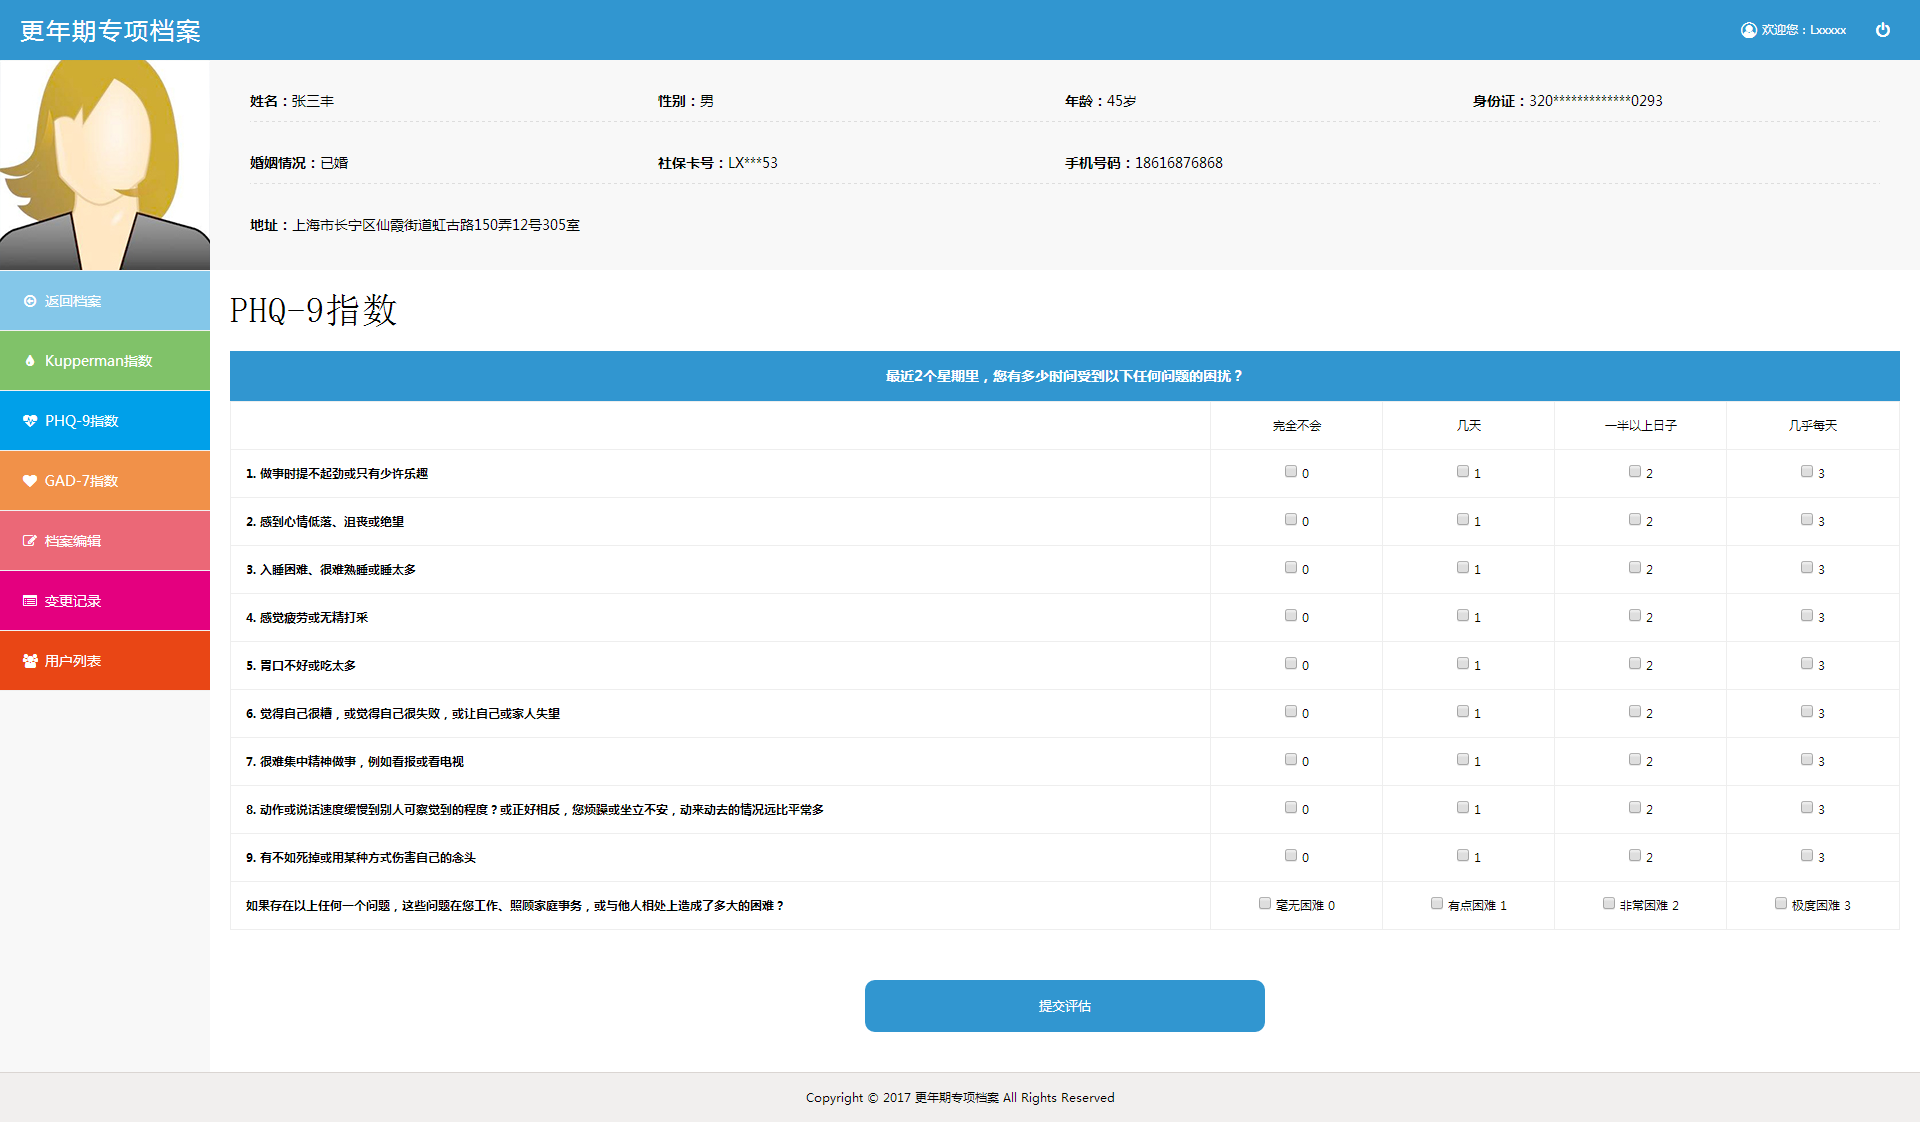Click the droplet icon beside Kupperman指数
The width and height of the screenshot is (1920, 1122).
point(30,361)
